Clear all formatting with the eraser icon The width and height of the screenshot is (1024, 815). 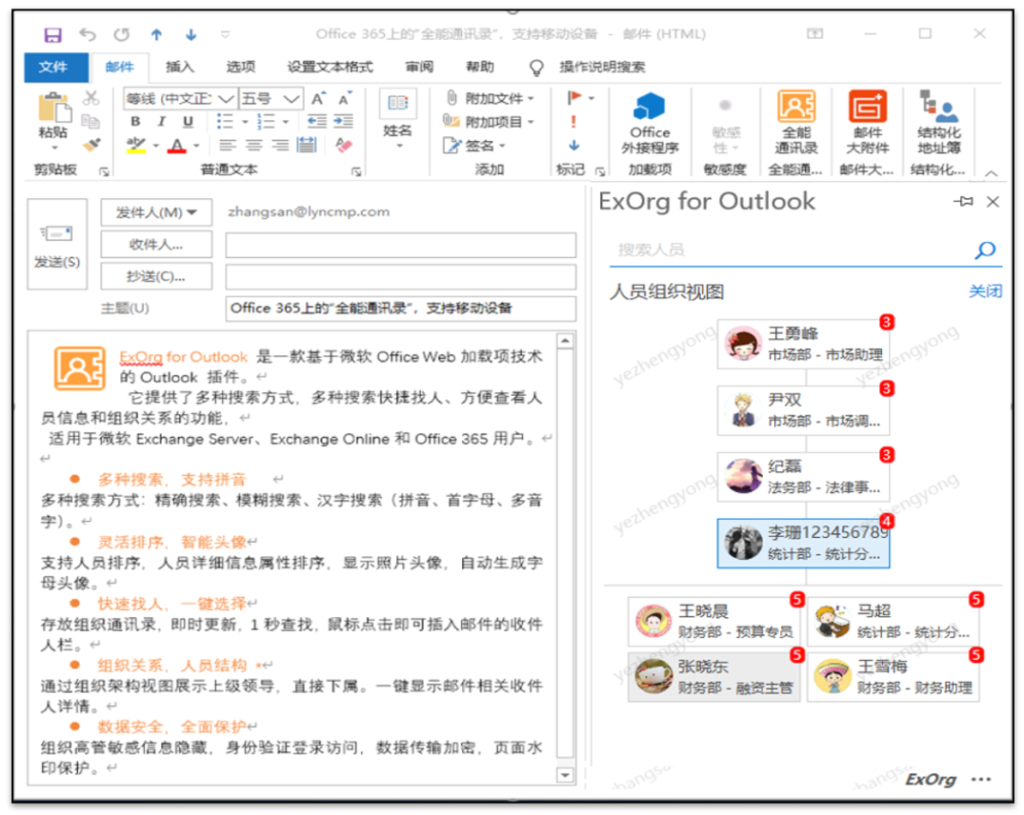(344, 145)
